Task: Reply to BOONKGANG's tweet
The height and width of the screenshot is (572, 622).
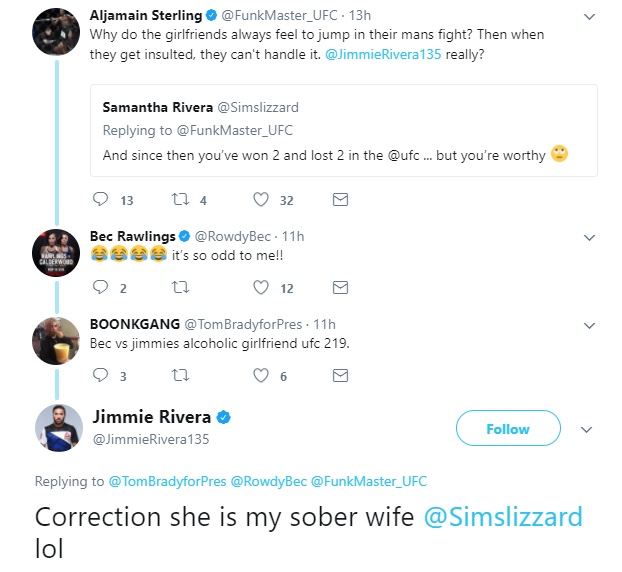Action: tap(100, 376)
